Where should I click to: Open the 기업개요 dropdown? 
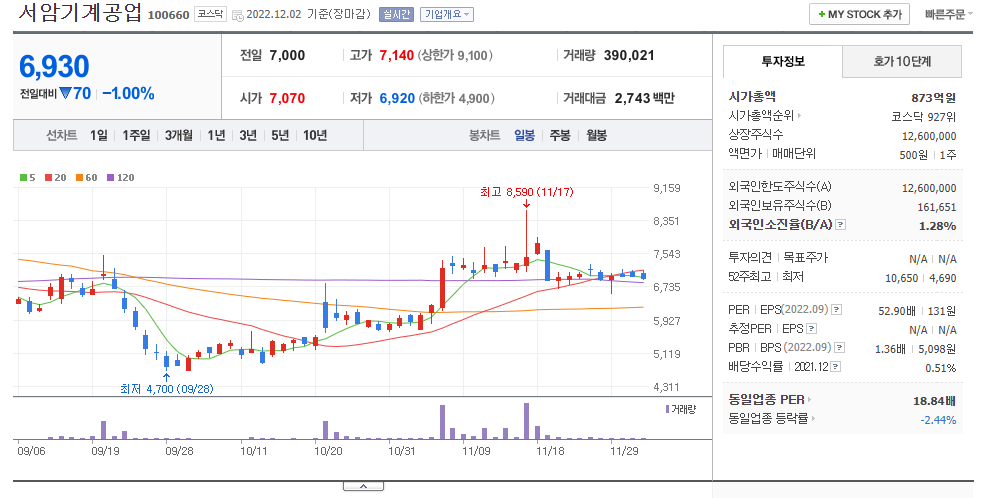point(447,14)
